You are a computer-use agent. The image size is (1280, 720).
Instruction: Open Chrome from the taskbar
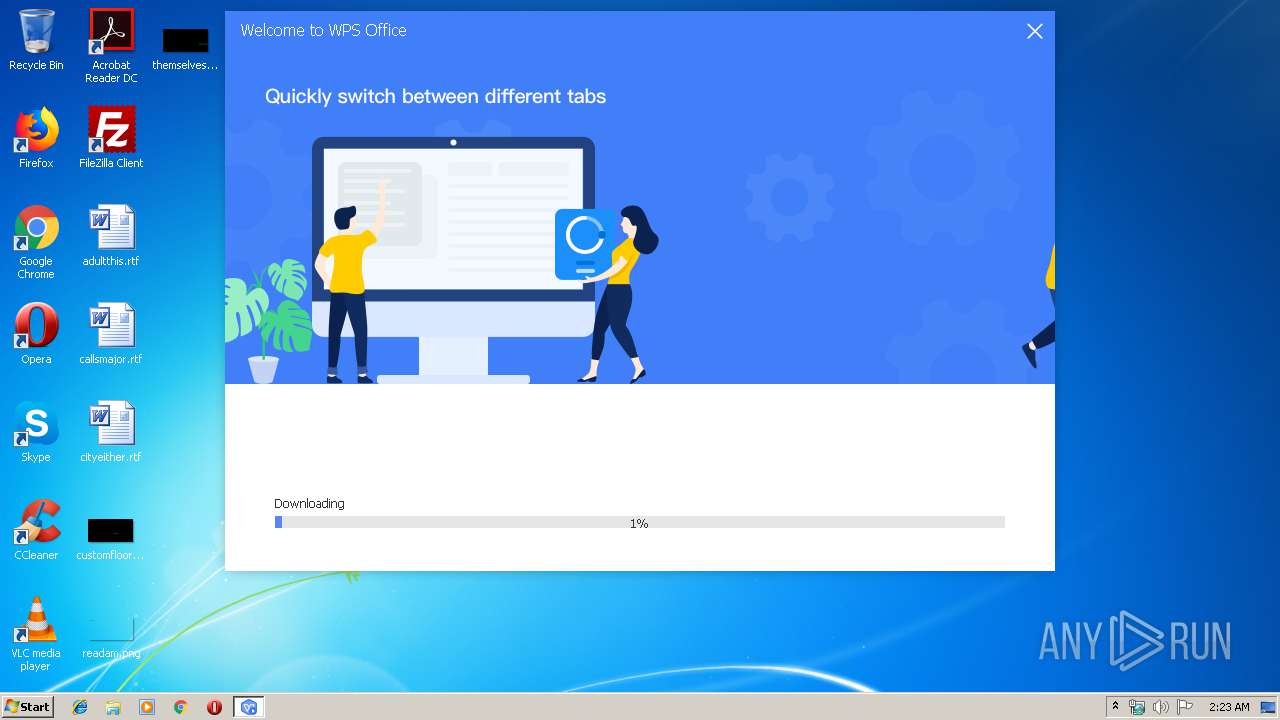tap(181, 707)
